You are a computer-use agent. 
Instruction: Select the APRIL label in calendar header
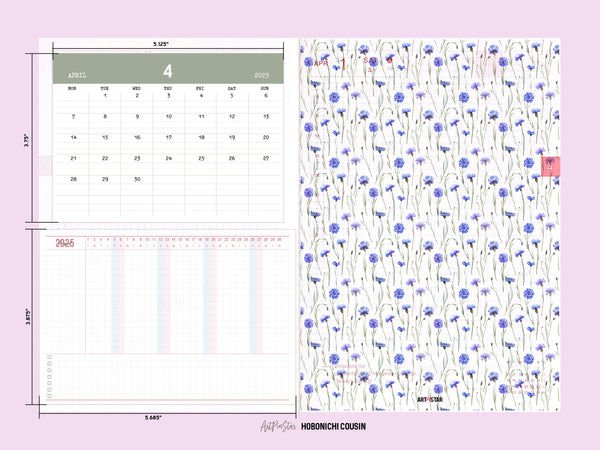coord(78,75)
